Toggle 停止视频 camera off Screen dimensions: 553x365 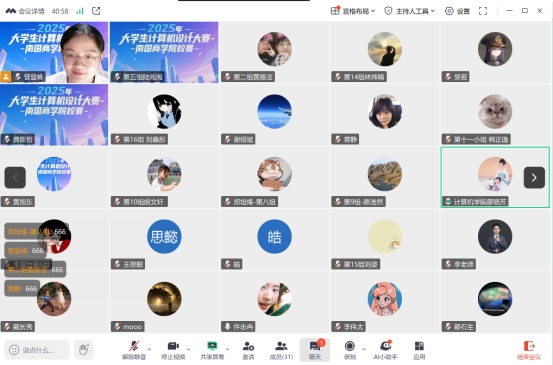tap(173, 350)
